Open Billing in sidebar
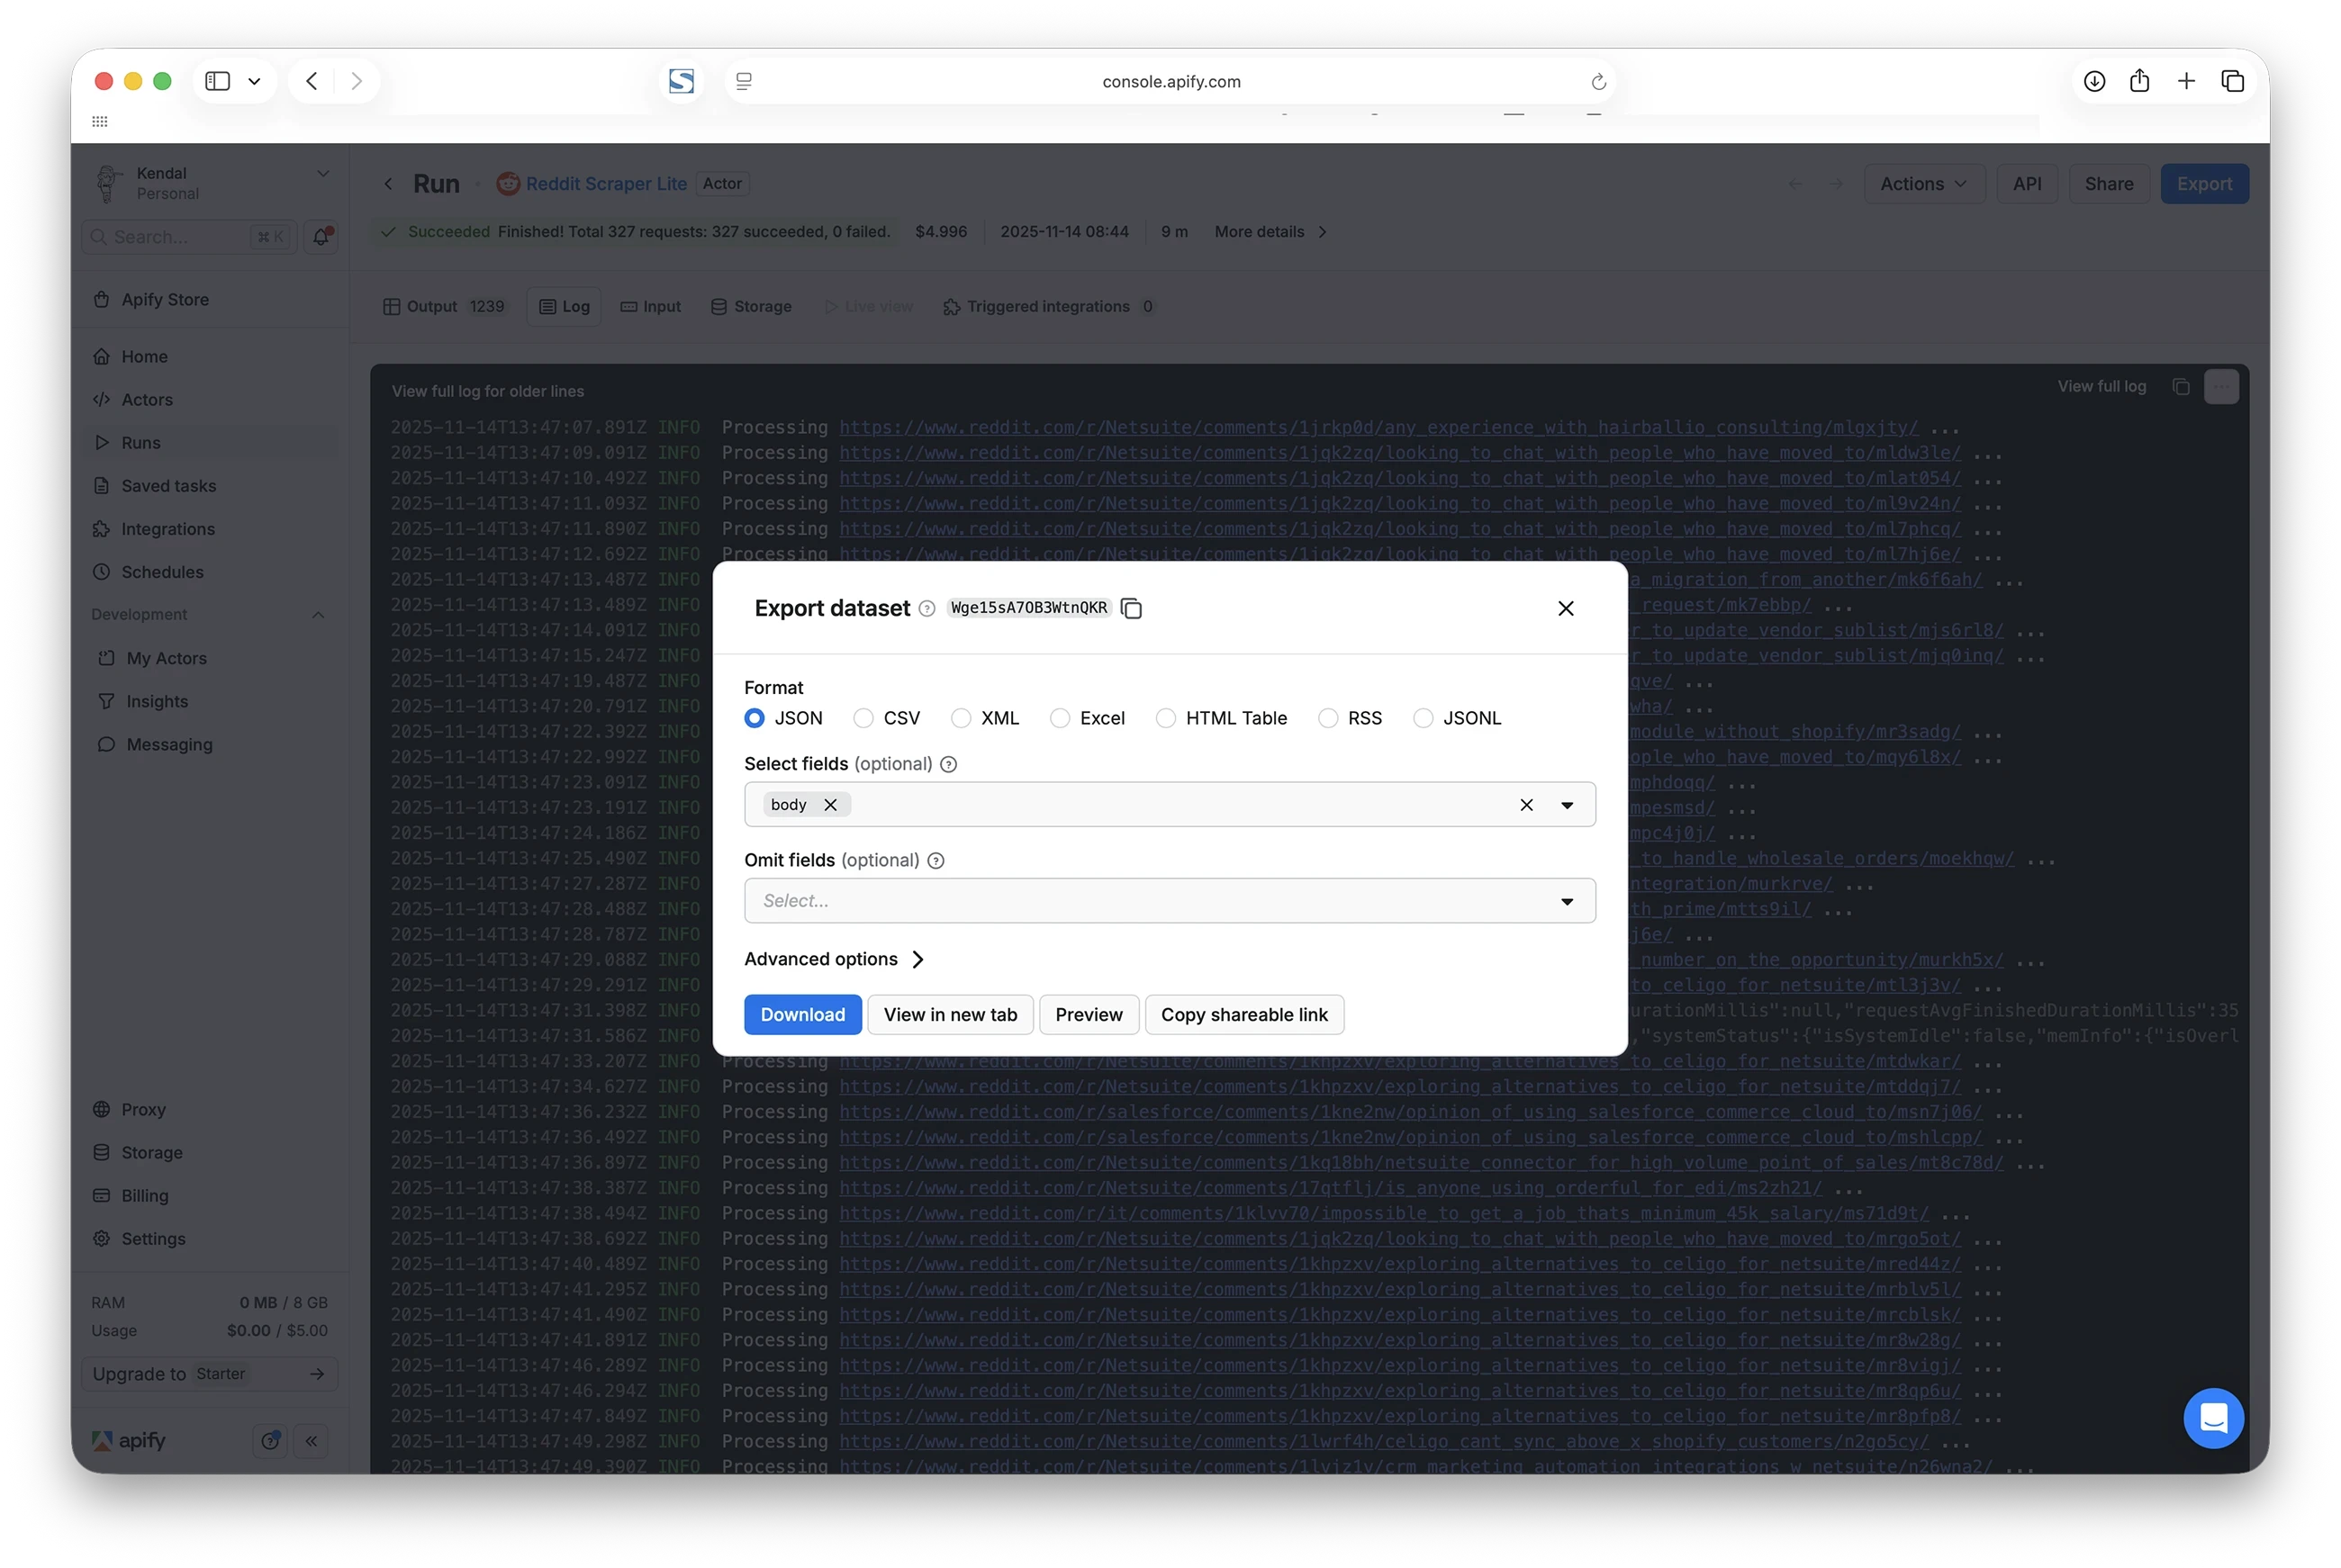Image resolution: width=2341 pixels, height=1568 pixels. tap(211, 1195)
